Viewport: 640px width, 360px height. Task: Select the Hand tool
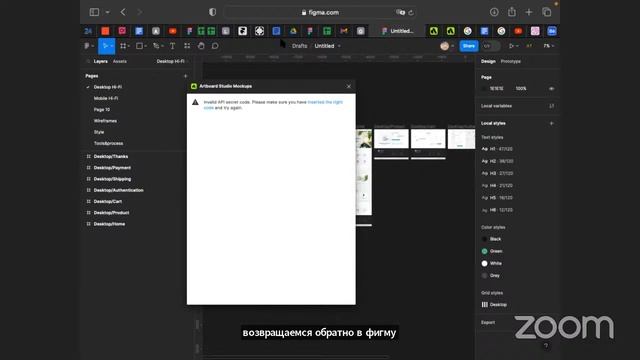pyautogui.click(x=201, y=46)
